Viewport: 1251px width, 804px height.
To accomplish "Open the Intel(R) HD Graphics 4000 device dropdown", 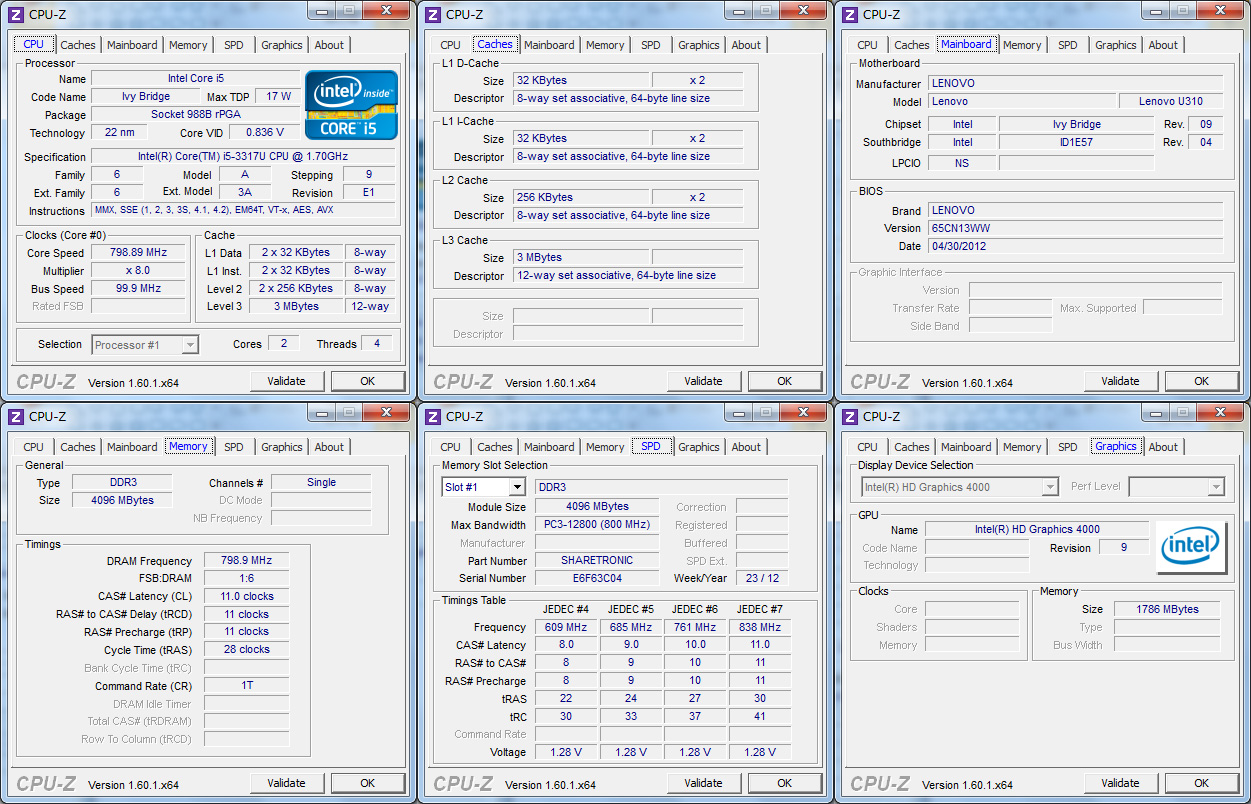I will [x=1049, y=487].
